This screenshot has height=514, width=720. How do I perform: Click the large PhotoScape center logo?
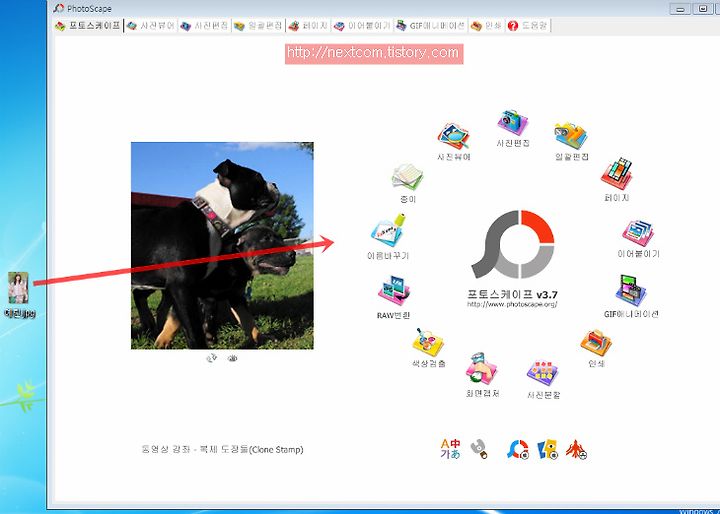(513, 244)
